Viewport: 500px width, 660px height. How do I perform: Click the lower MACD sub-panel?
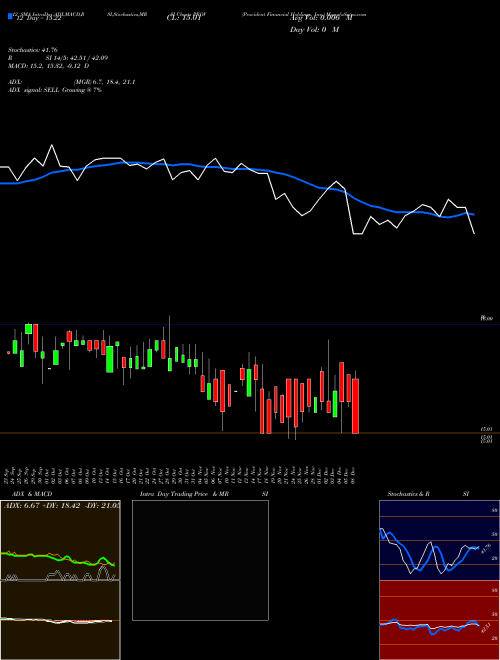point(60,620)
